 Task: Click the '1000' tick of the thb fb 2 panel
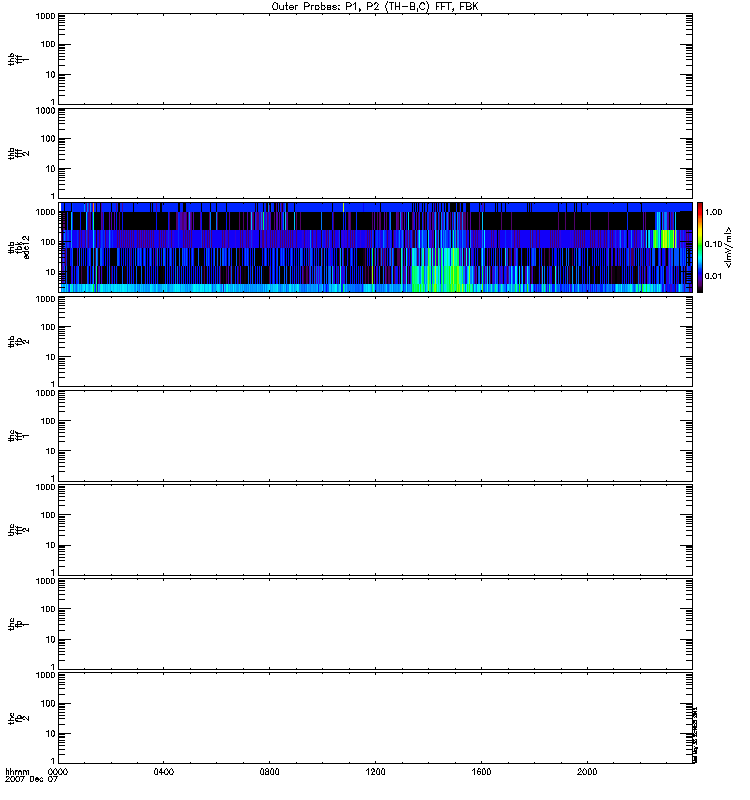45,299
